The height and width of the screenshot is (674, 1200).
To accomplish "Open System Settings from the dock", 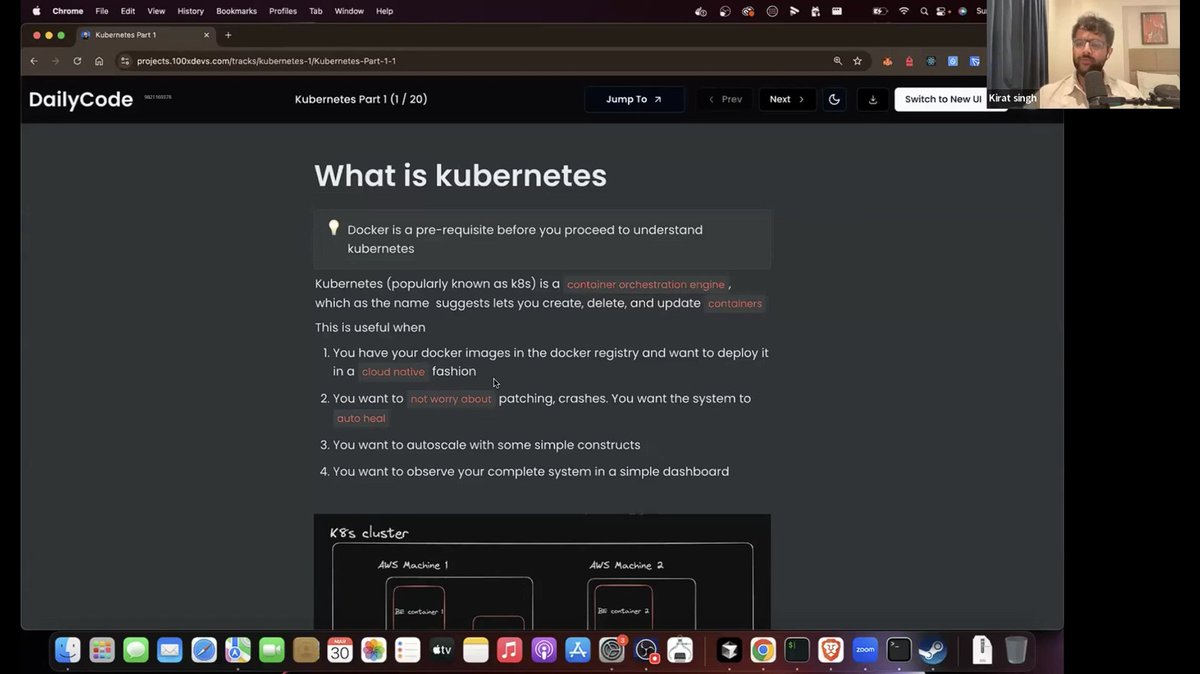I will (612, 650).
